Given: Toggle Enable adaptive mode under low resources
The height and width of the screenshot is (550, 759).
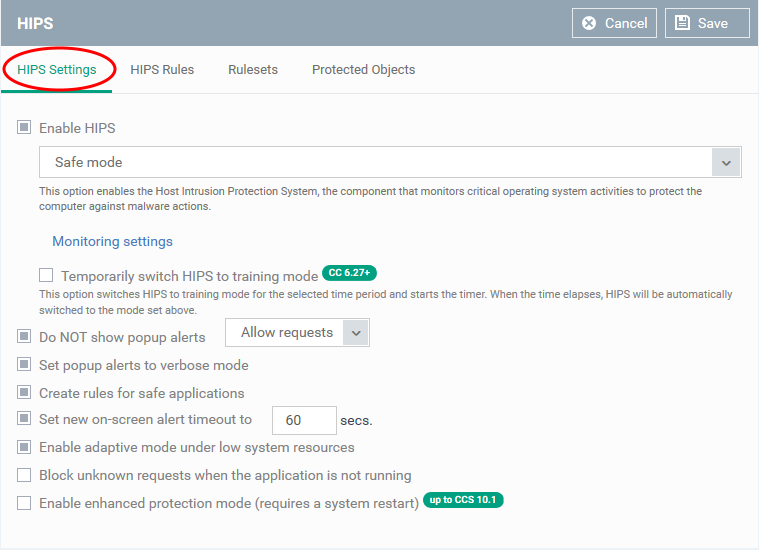Looking at the screenshot, I should (x=24, y=447).
